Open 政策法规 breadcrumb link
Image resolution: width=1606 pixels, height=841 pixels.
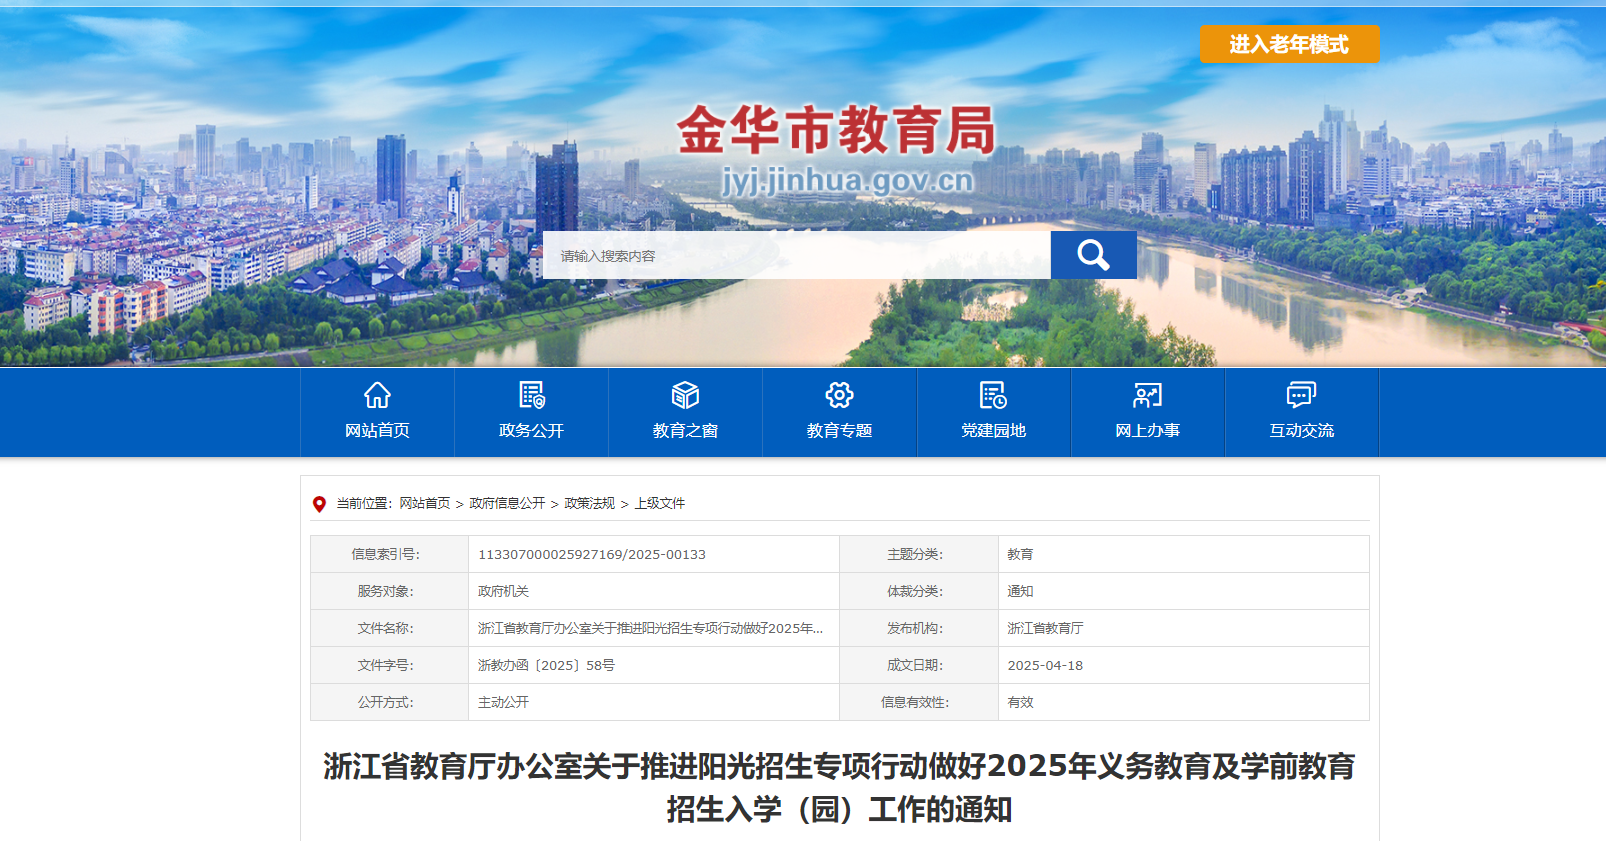pyautogui.click(x=589, y=504)
